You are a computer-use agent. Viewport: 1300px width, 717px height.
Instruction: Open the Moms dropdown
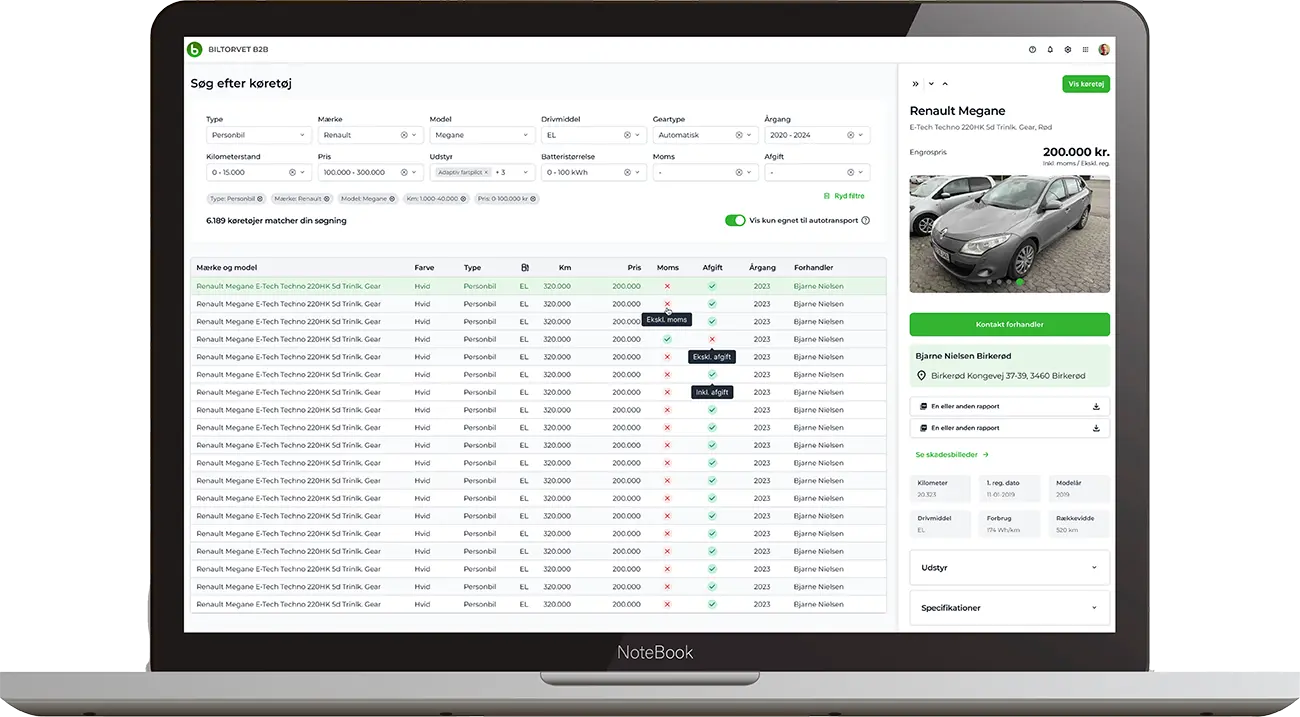point(705,172)
